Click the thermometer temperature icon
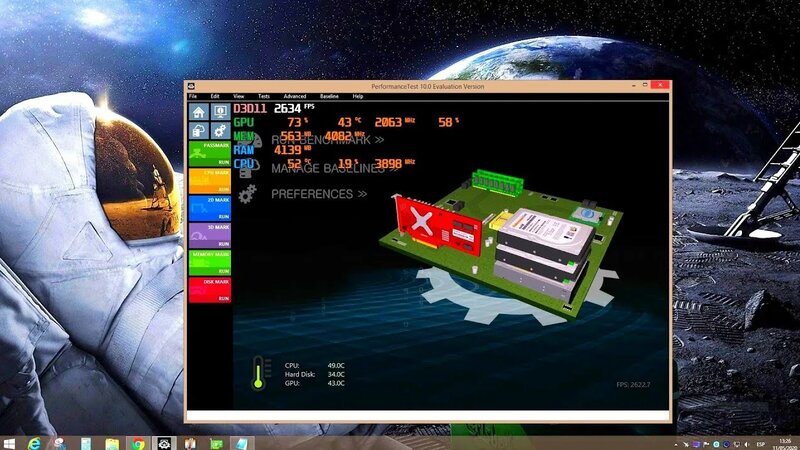This screenshot has width=800, height=450. [x=259, y=373]
